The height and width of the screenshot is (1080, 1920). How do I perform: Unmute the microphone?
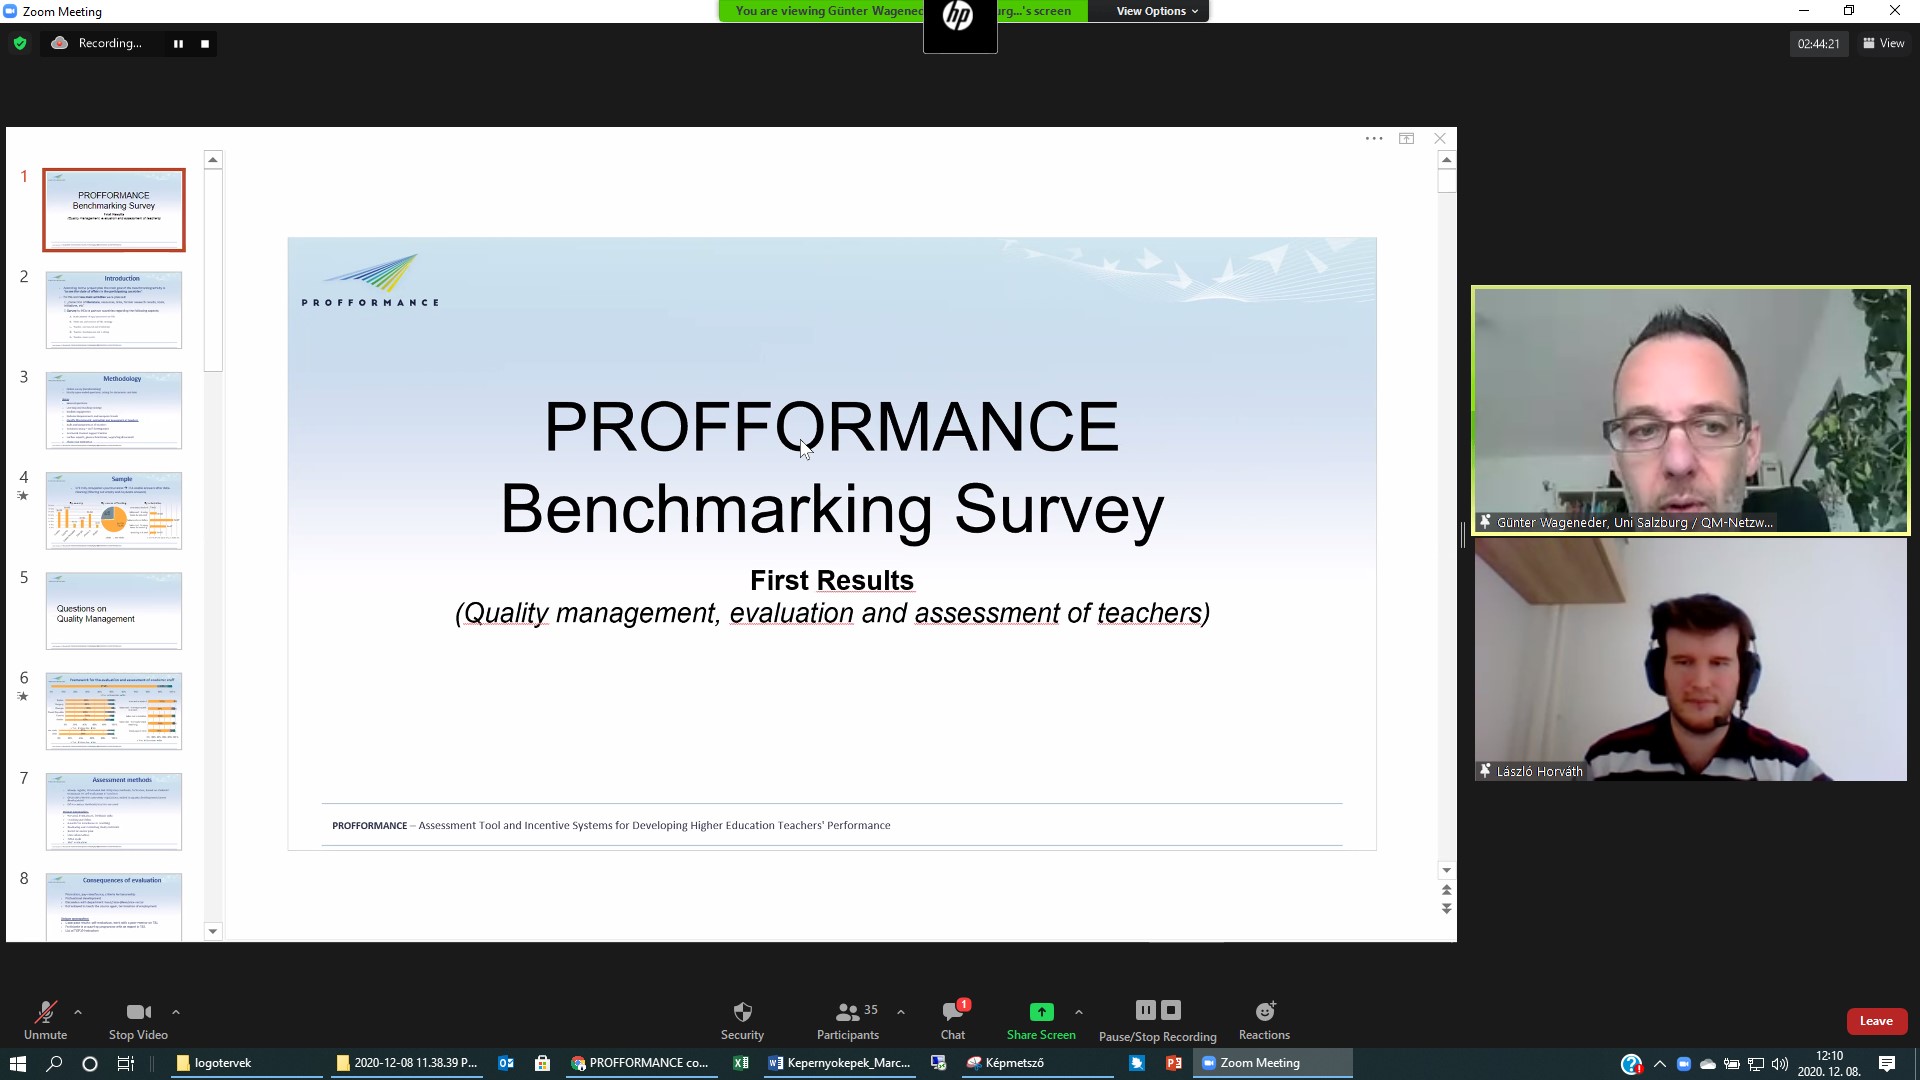[x=45, y=1012]
